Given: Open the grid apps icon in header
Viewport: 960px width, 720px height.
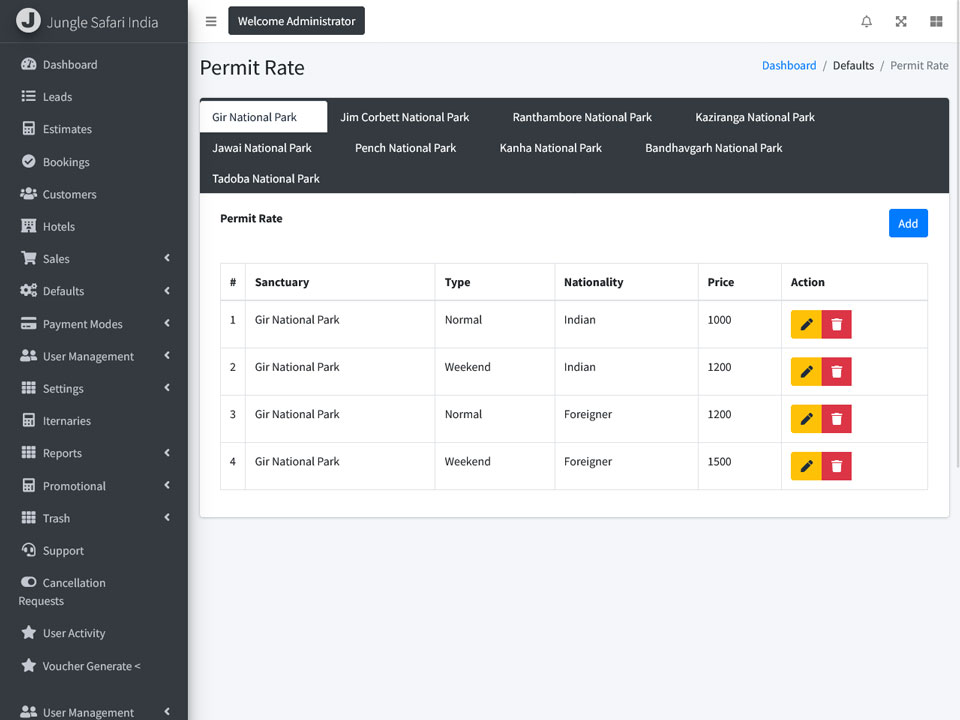Looking at the screenshot, I should point(936,21).
